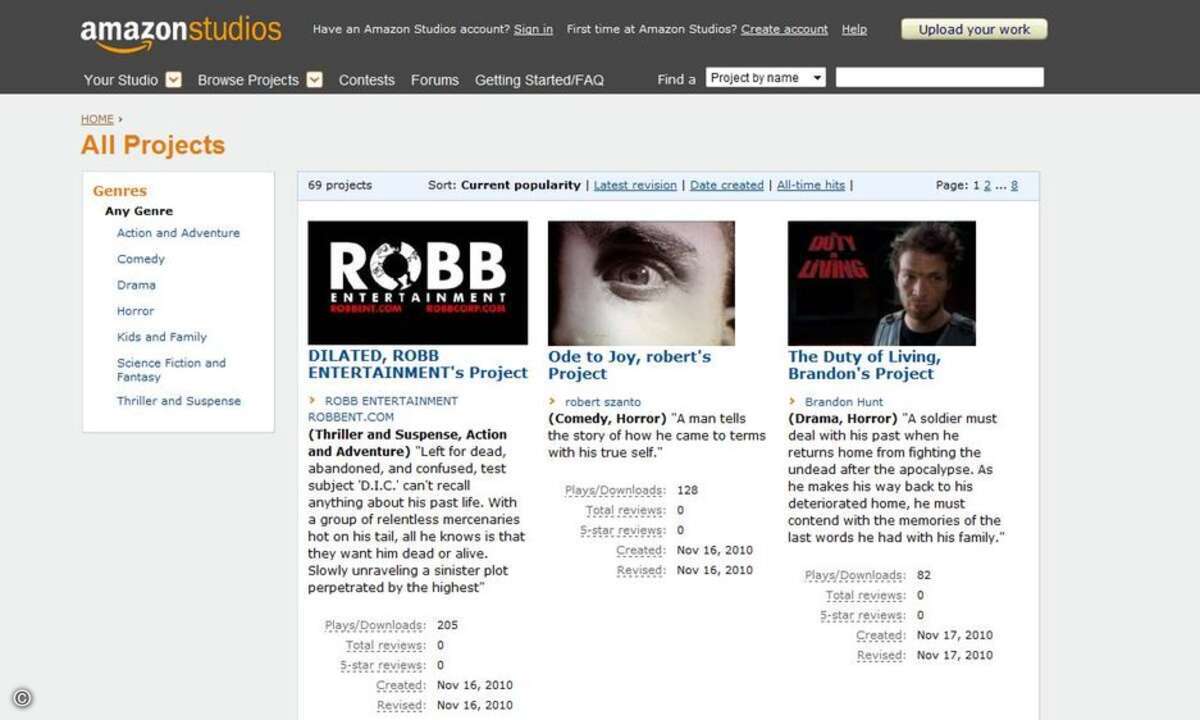Click arrow icon beside robert szanto
The width and height of the screenshot is (1200, 720).
coord(552,402)
